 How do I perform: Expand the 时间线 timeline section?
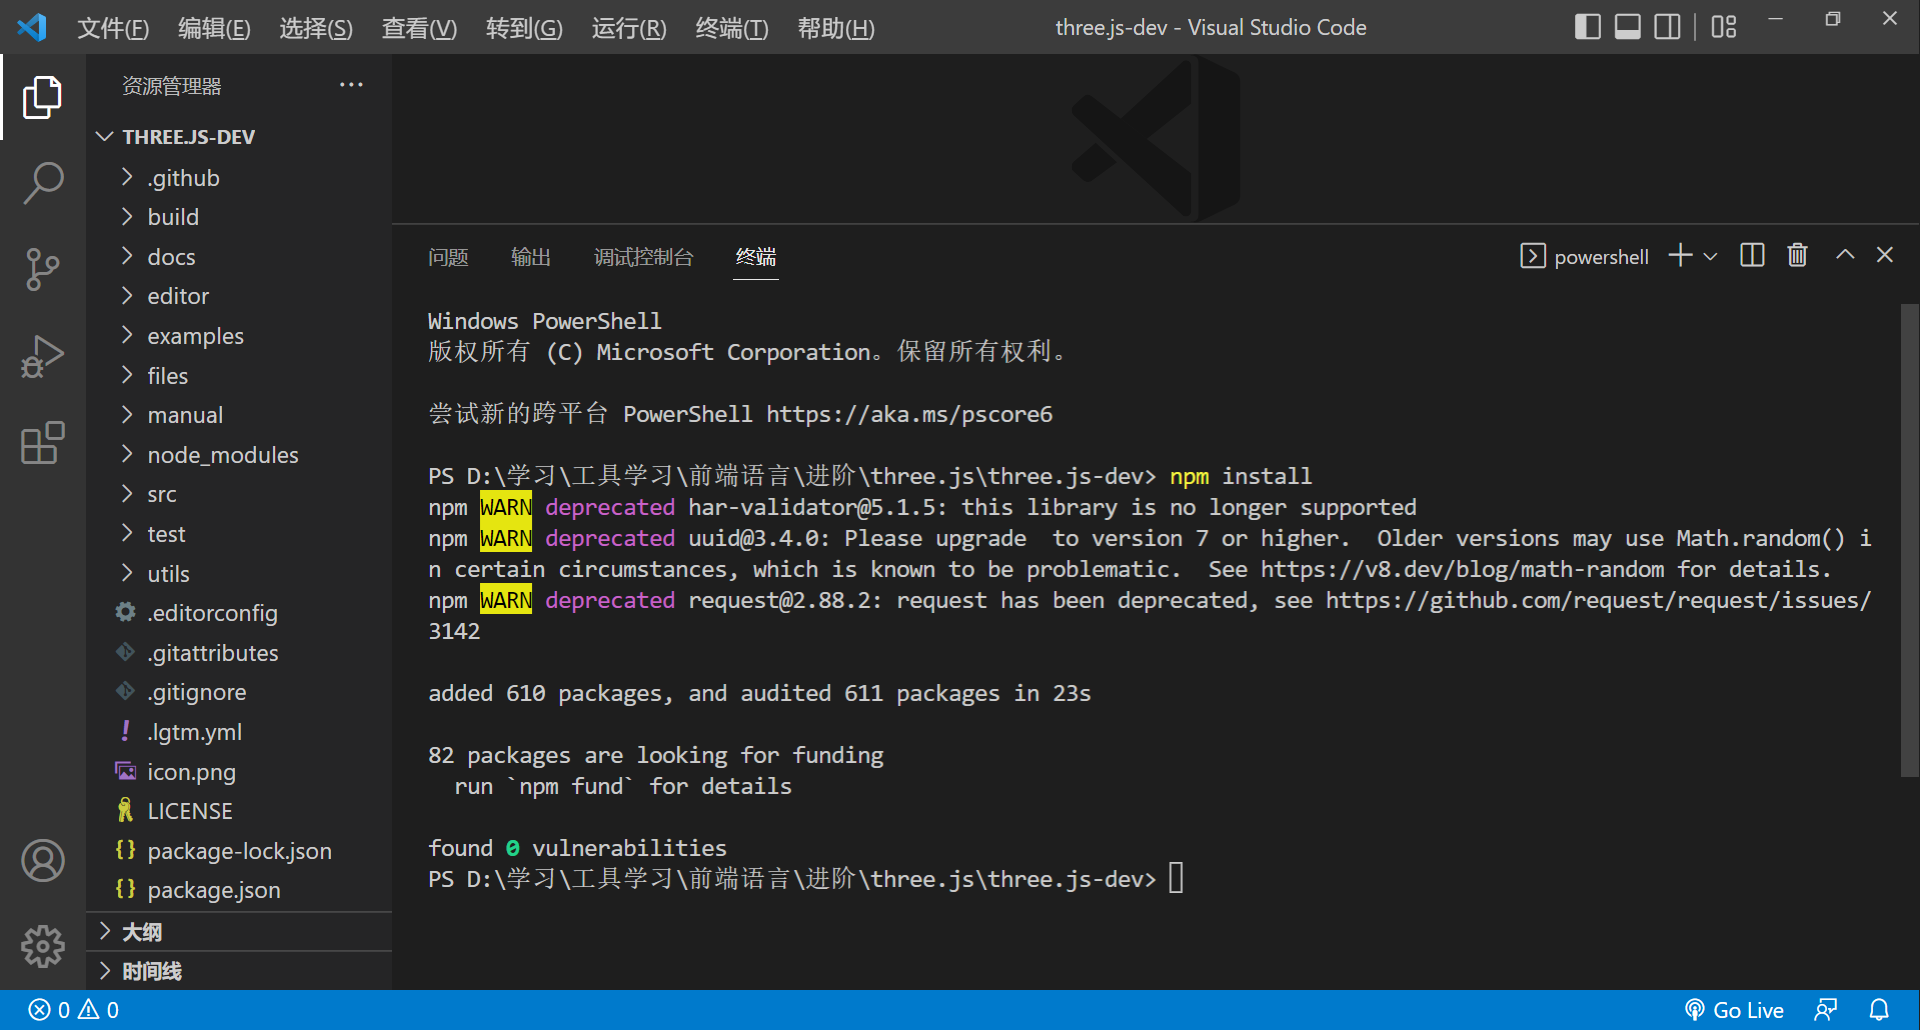tap(239, 971)
